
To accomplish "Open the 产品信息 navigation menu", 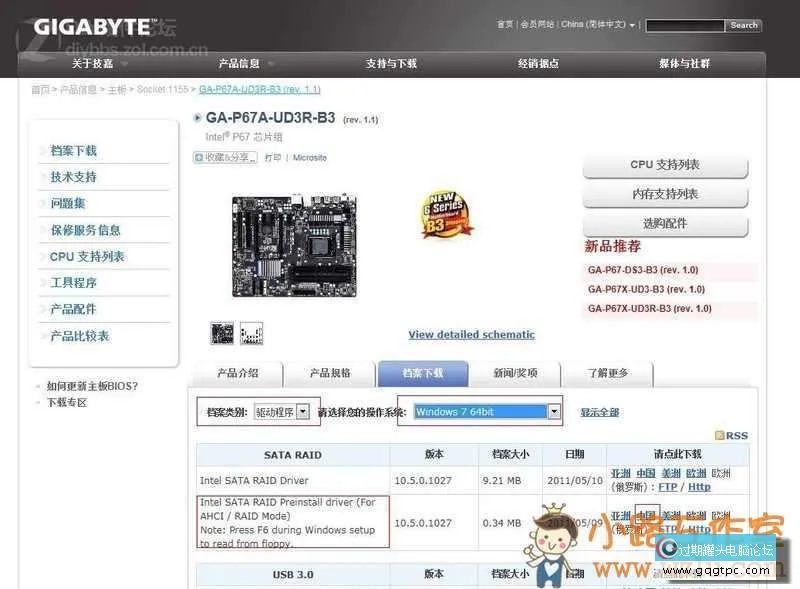I will pyautogui.click(x=239, y=63).
